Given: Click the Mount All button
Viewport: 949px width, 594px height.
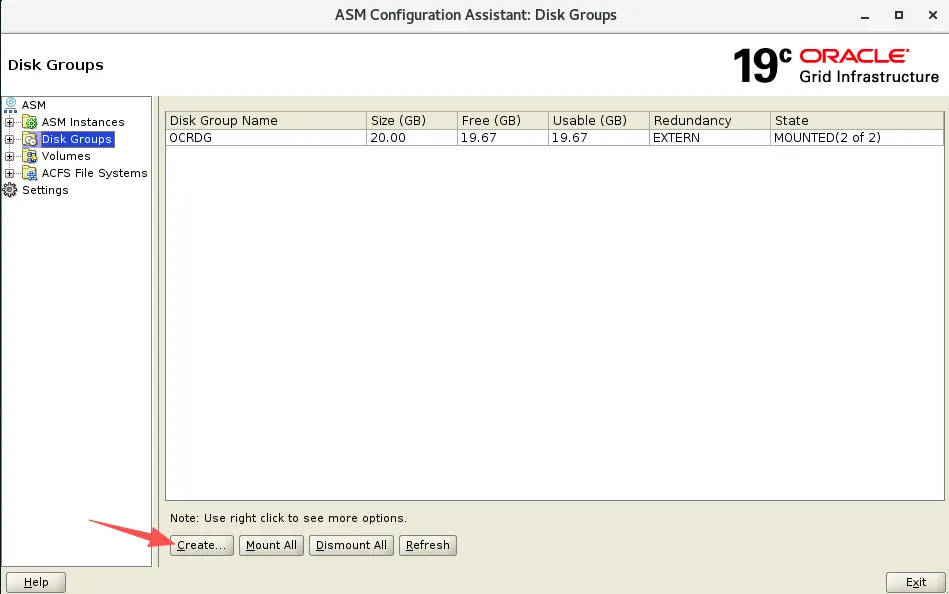Looking at the screenshot, I should click(271, 545).
